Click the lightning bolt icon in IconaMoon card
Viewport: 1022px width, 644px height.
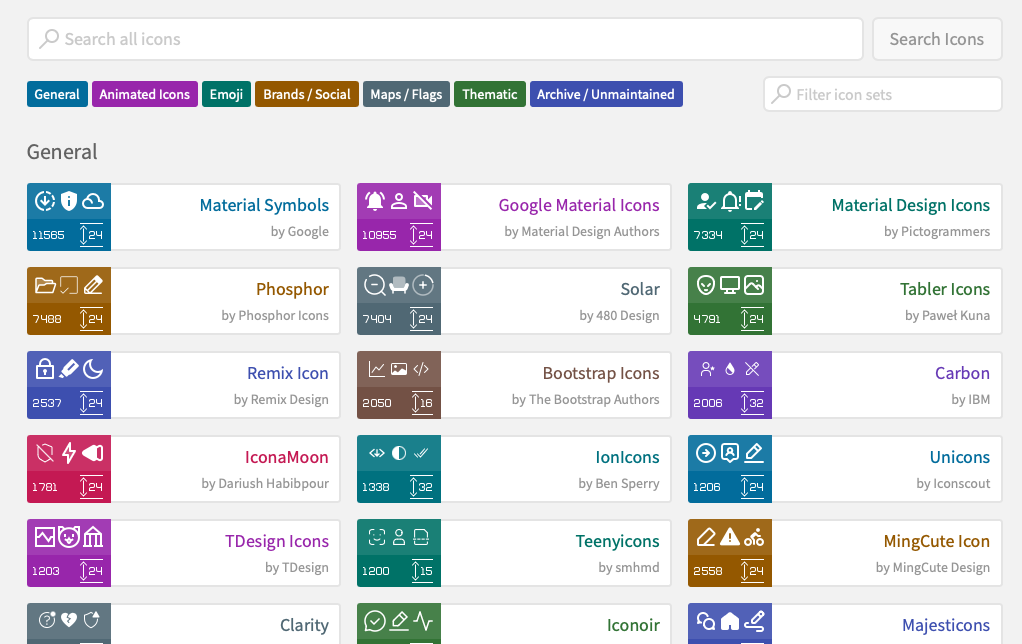tap(69, 453)
